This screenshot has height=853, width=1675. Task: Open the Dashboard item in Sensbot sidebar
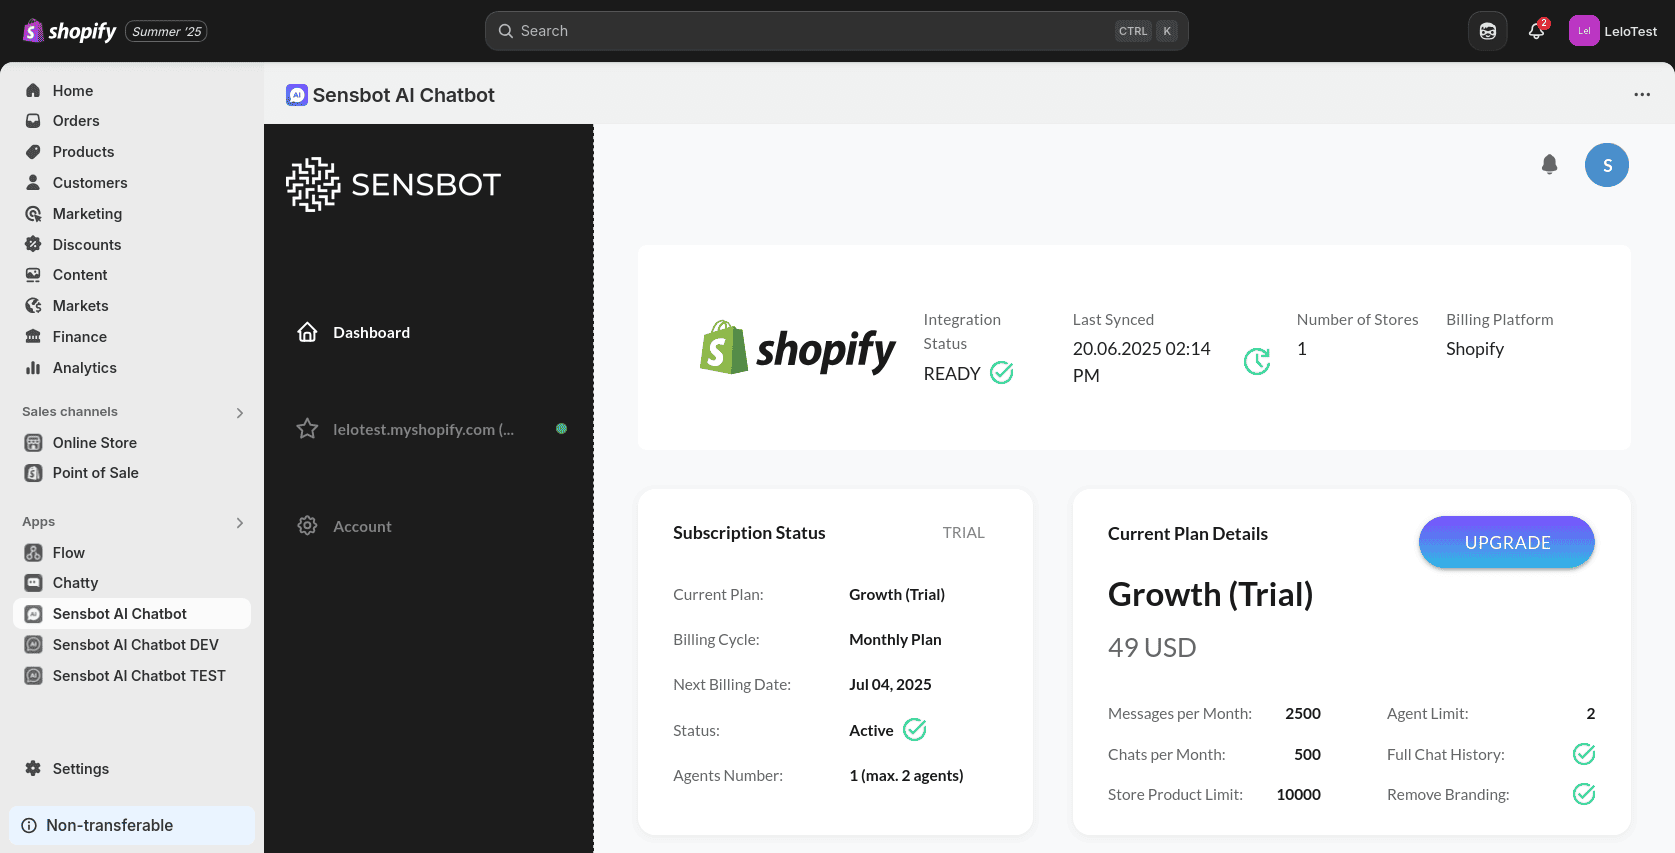click(x=371, y=333)
